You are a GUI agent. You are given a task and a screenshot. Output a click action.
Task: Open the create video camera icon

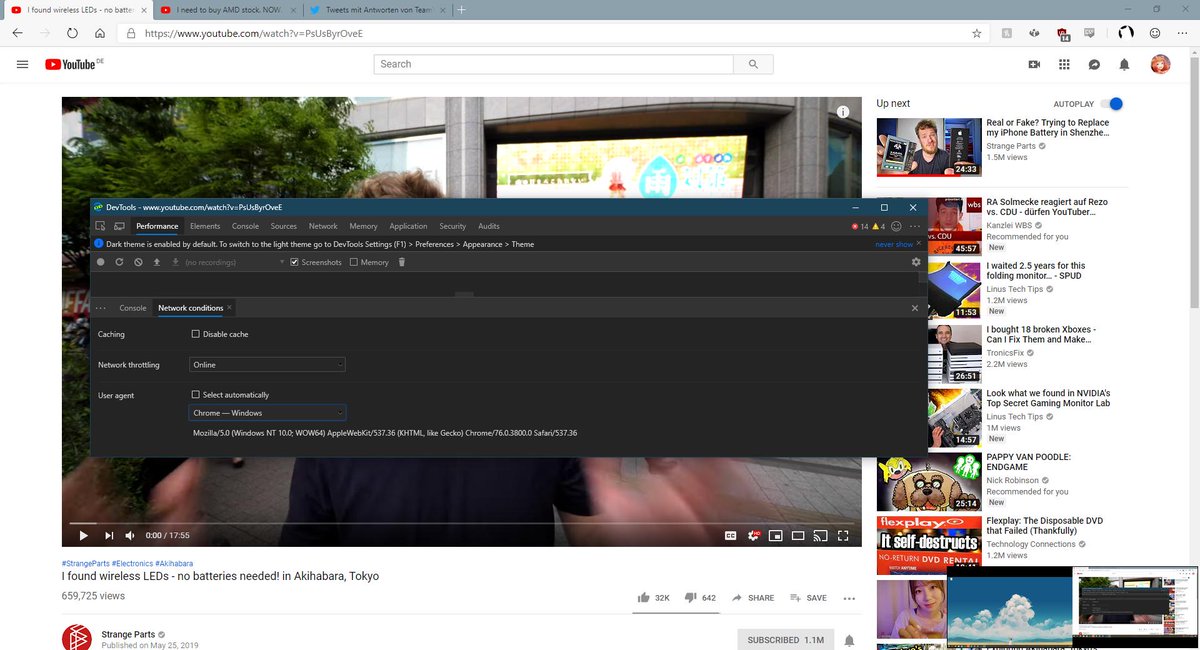pos(1034,64)
